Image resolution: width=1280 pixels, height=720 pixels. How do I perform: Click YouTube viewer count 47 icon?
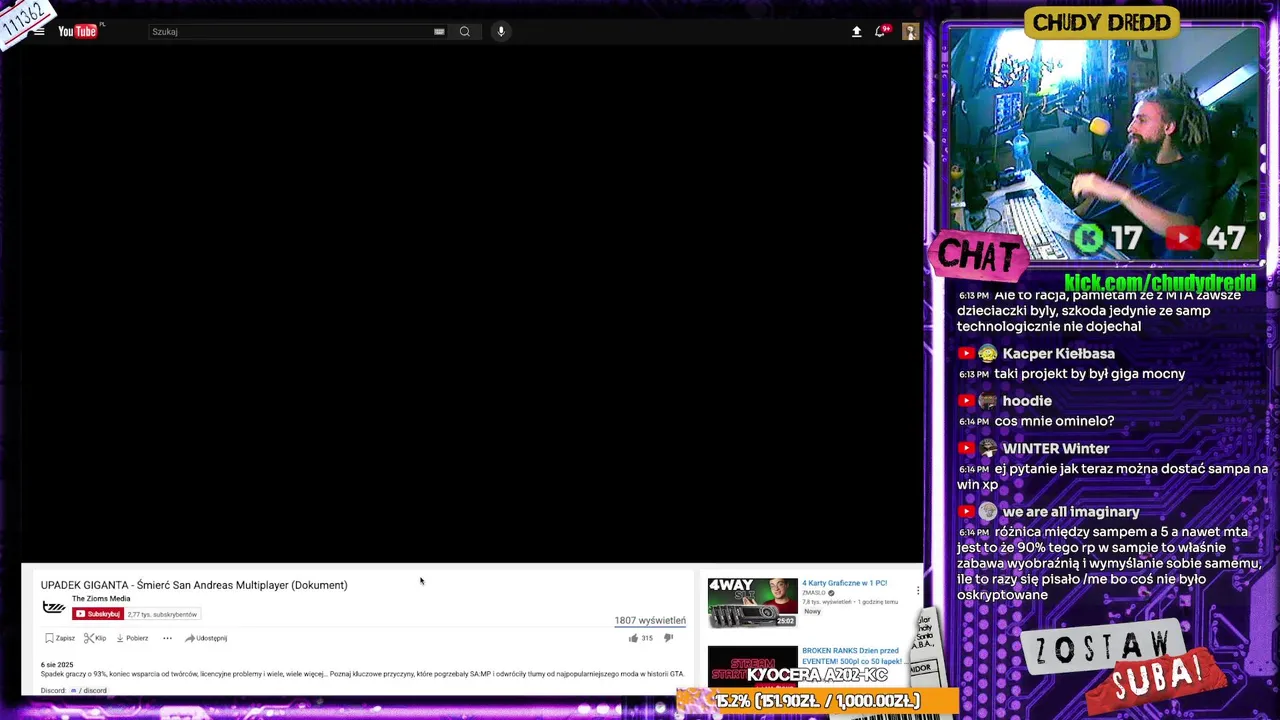1183,238
